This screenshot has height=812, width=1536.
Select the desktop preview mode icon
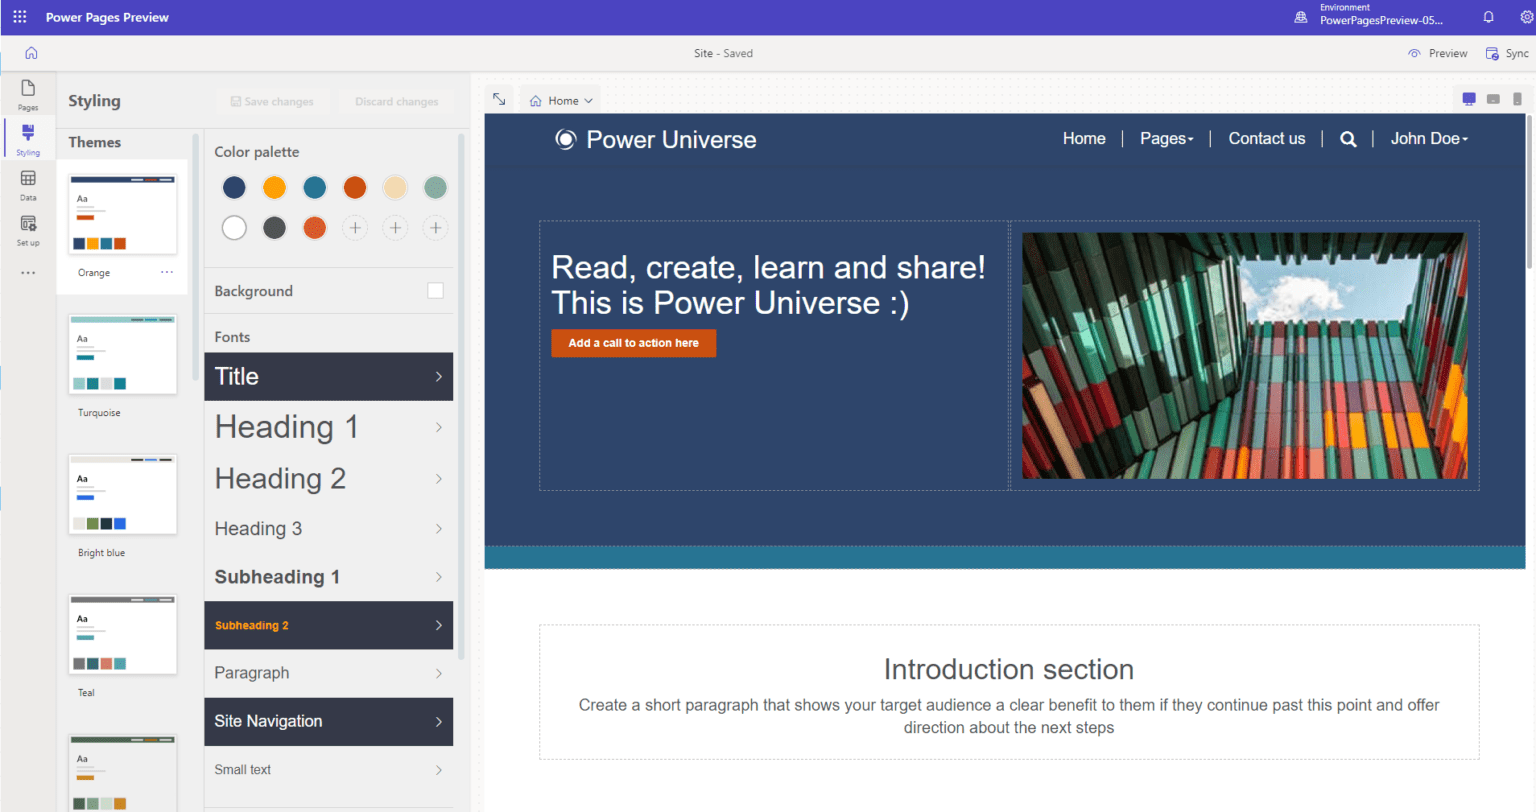pos(1468,99)
